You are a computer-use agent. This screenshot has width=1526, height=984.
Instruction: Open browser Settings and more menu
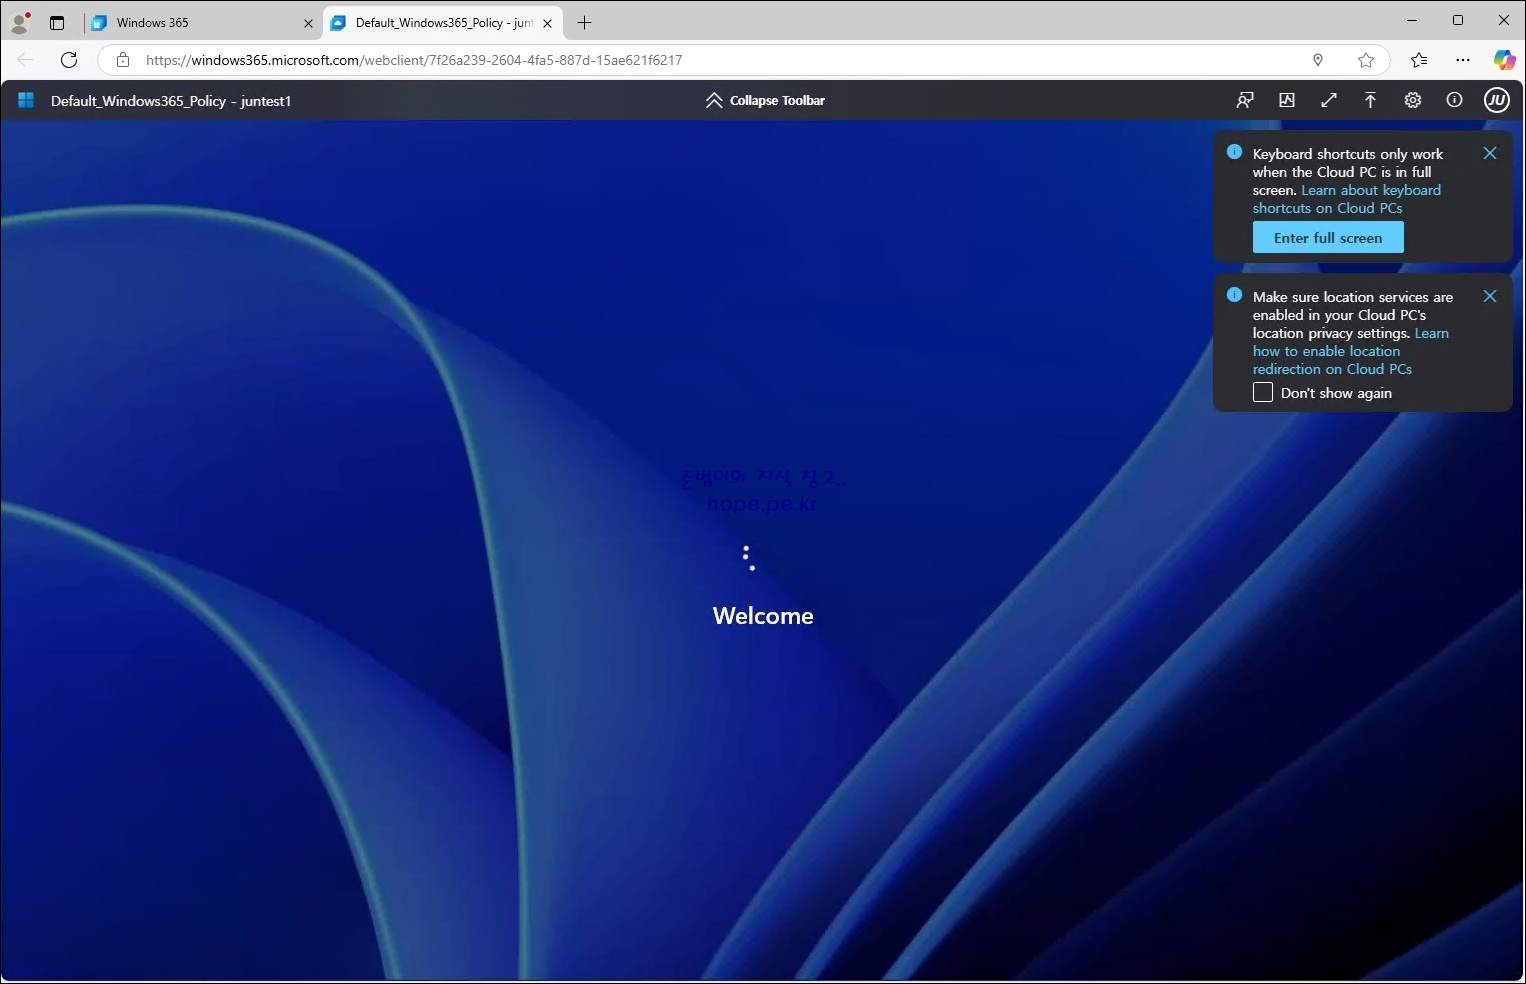1463,60
